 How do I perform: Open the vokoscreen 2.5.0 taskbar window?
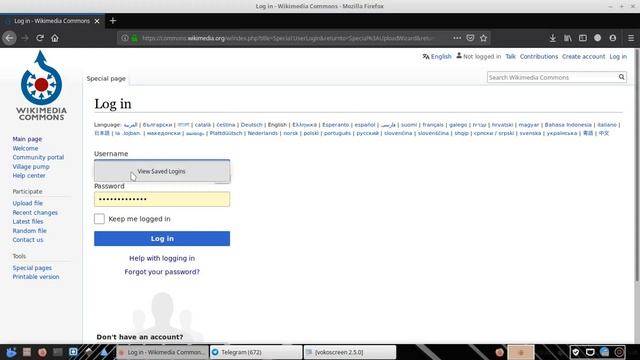tap(350, 352)
